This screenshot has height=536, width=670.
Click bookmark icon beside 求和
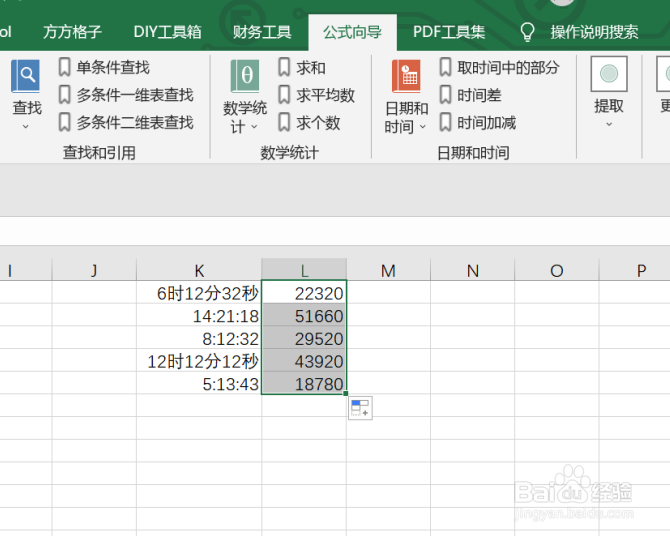[x=284, y=68]
